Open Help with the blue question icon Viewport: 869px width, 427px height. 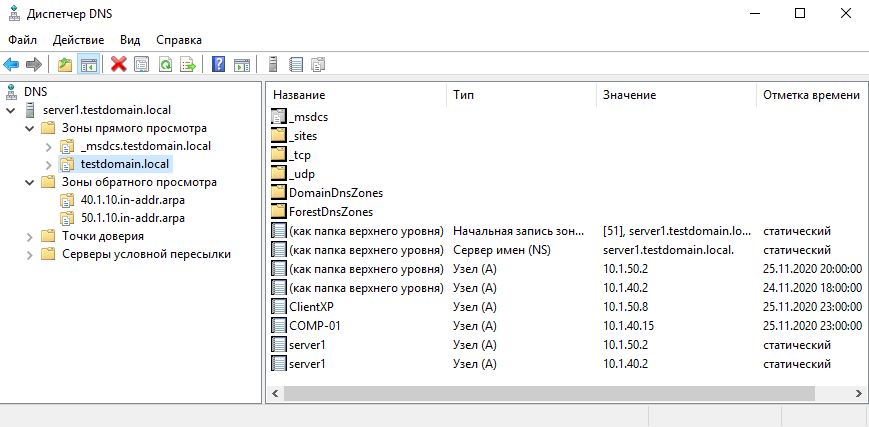point(218,65)
